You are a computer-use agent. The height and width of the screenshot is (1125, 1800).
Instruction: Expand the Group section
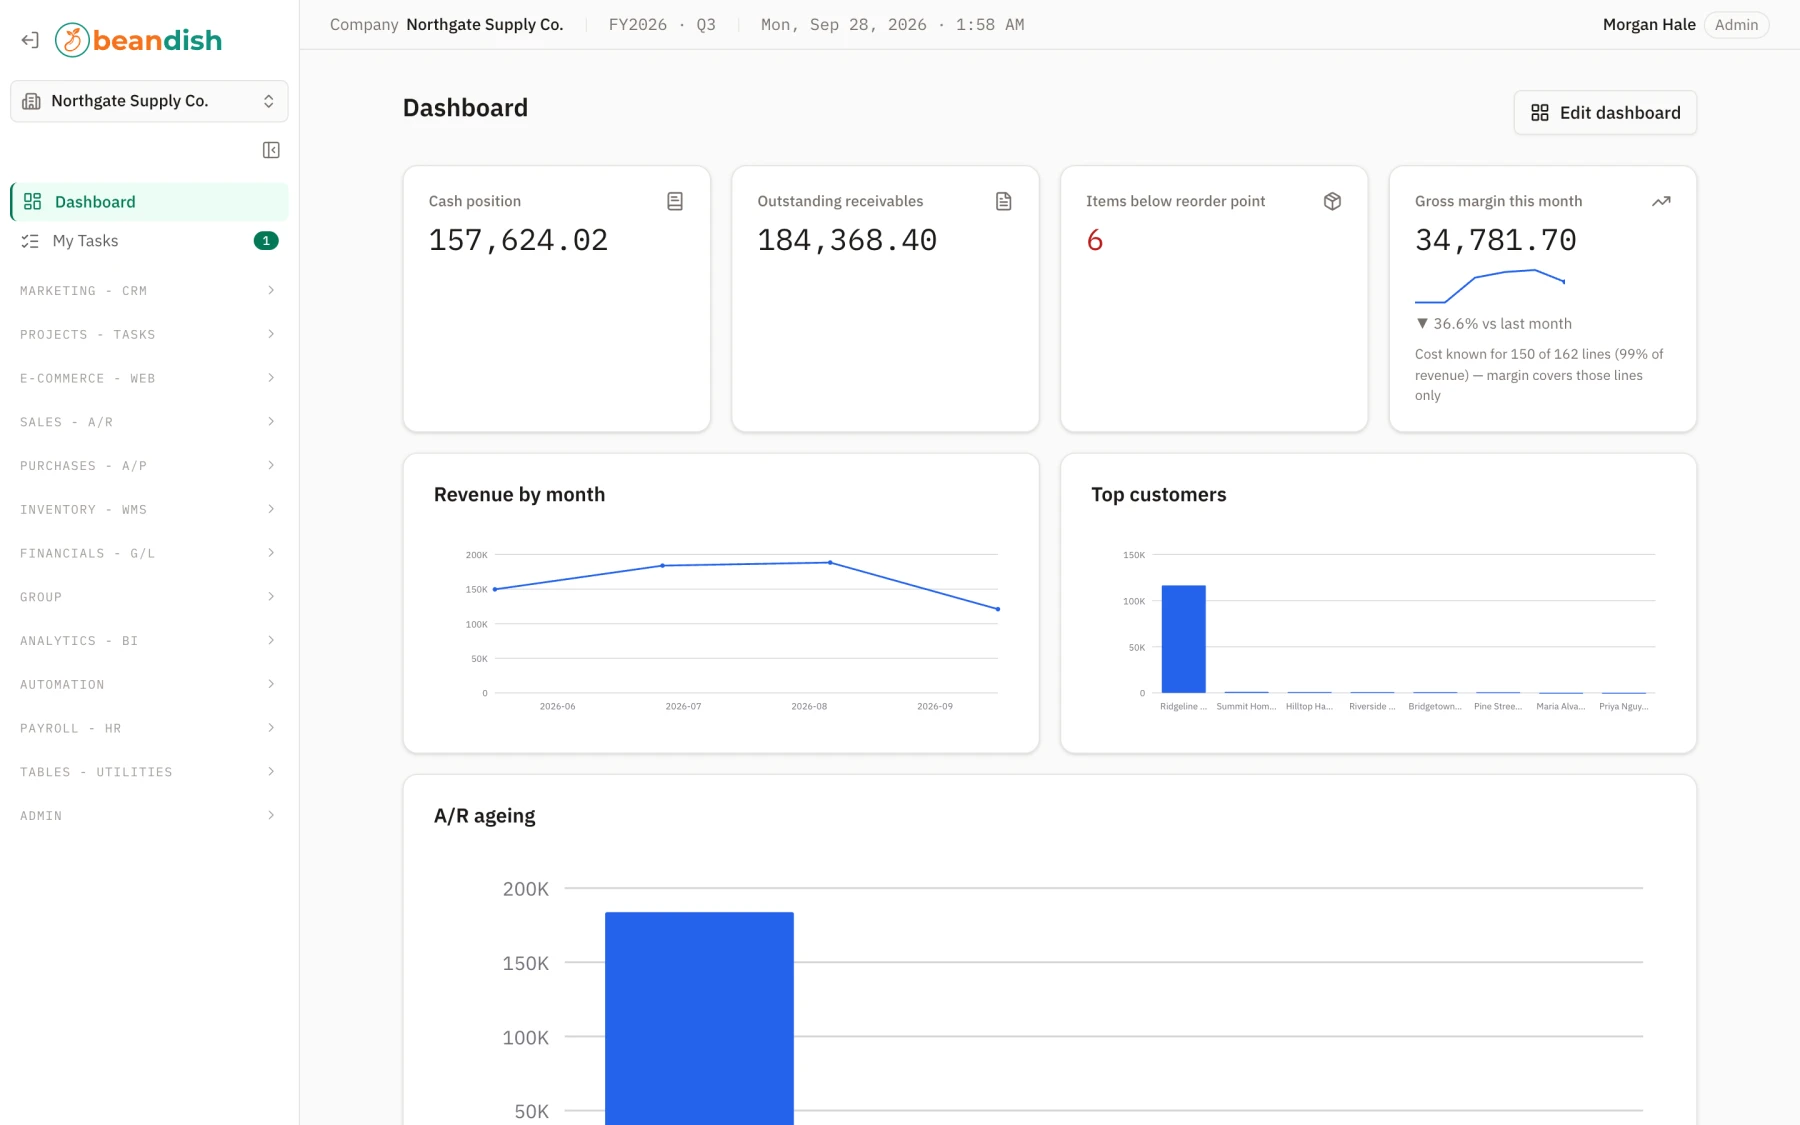tap(149, 597)
